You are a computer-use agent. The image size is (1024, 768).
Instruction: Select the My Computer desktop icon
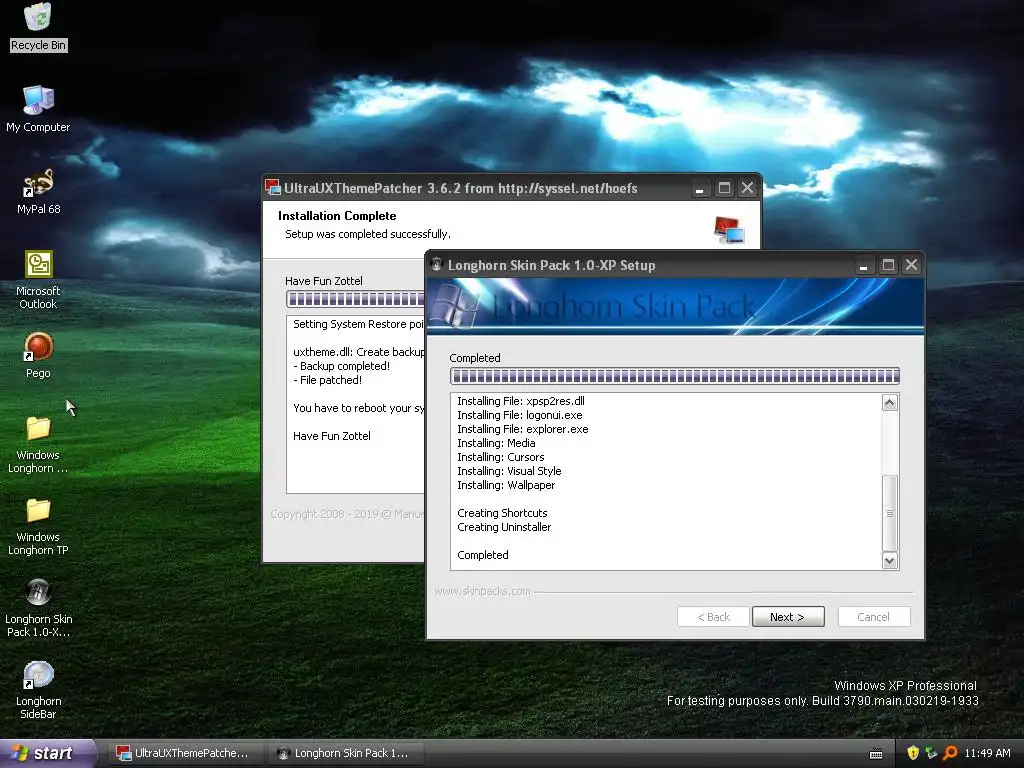(38, 108)
